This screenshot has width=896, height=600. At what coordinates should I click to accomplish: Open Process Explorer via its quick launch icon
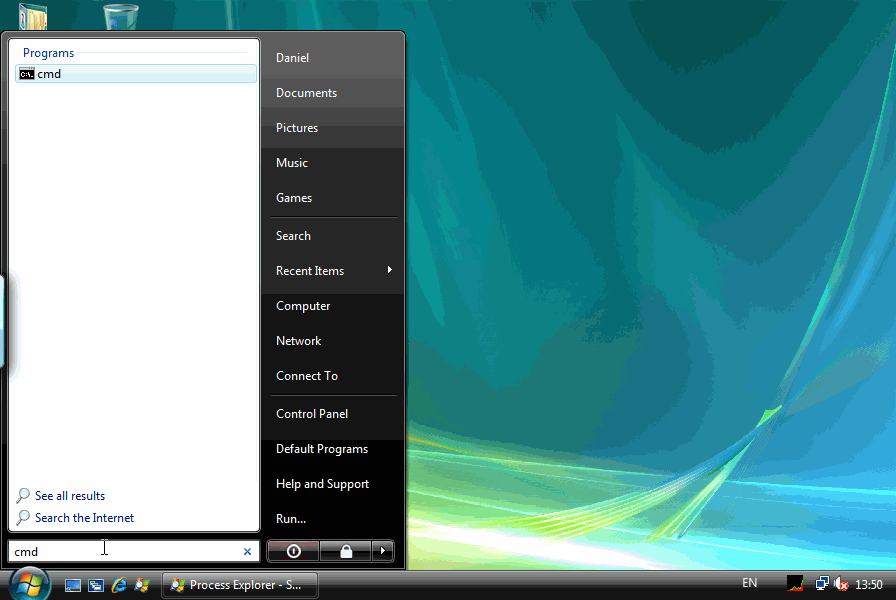pos(142,584)
